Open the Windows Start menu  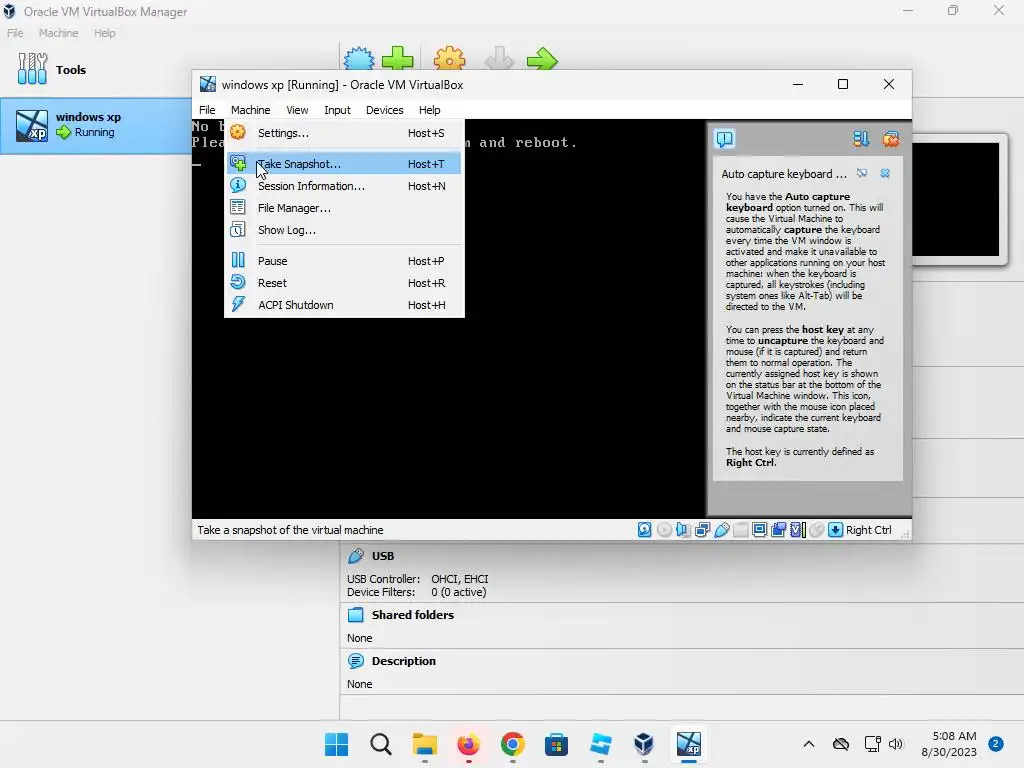[336, 744]
